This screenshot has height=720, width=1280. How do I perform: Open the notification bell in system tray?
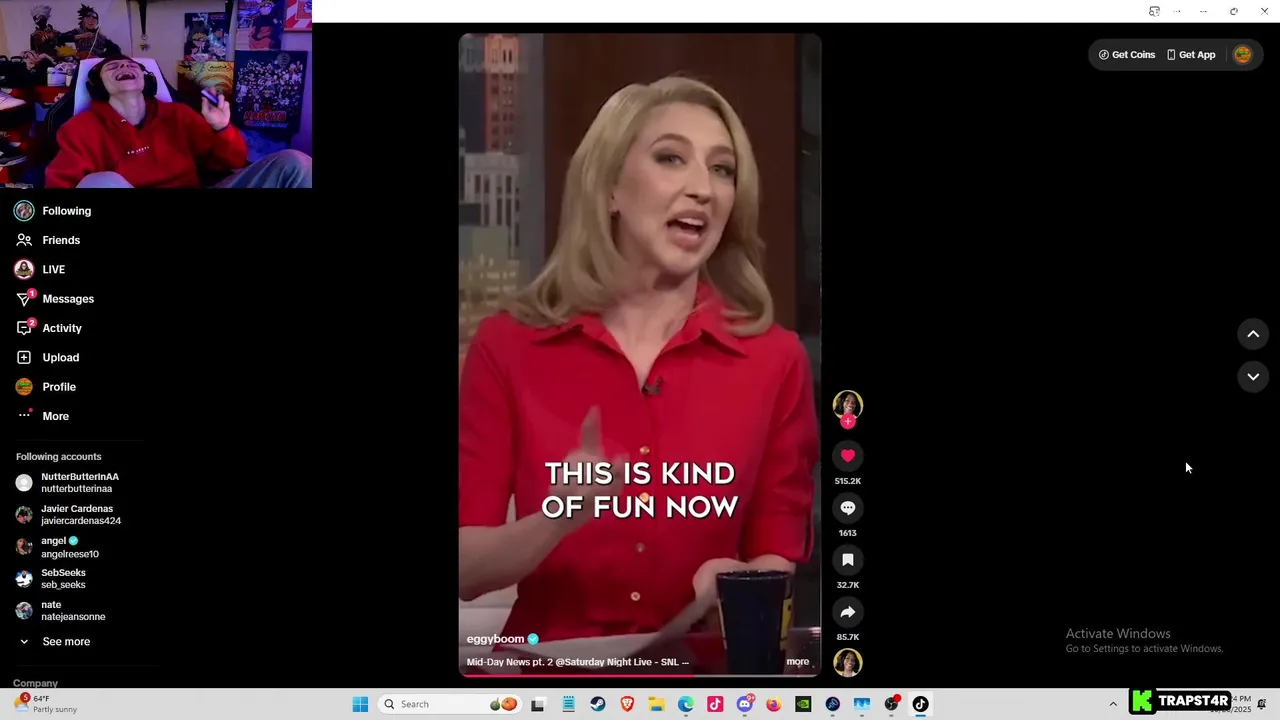click(1262, 704)
